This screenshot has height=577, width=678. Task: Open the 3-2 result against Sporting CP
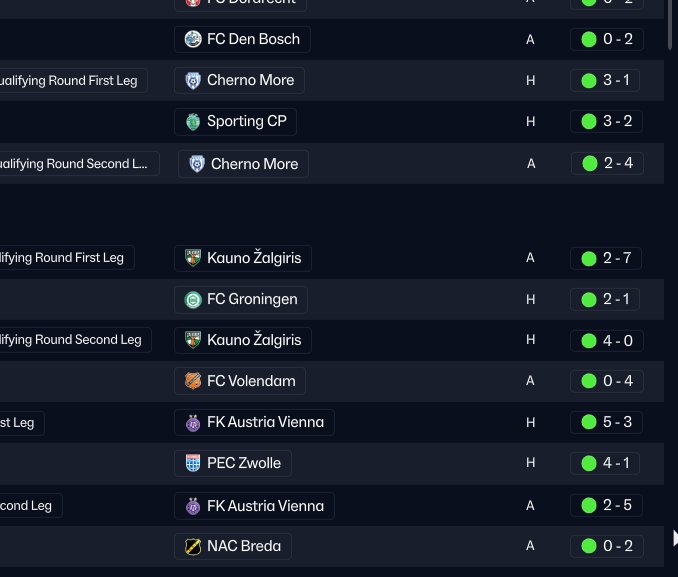606,122
